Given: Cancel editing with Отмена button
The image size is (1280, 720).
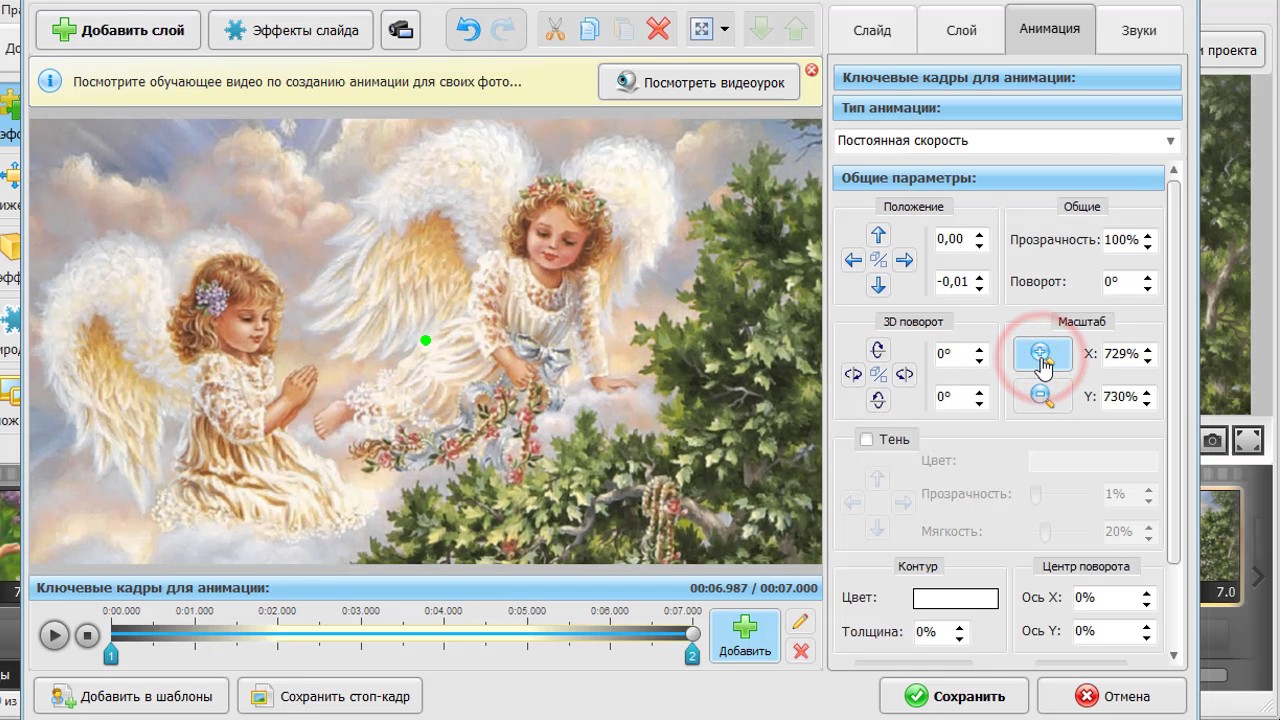Looking at the screenshot, I should 1112,696.
